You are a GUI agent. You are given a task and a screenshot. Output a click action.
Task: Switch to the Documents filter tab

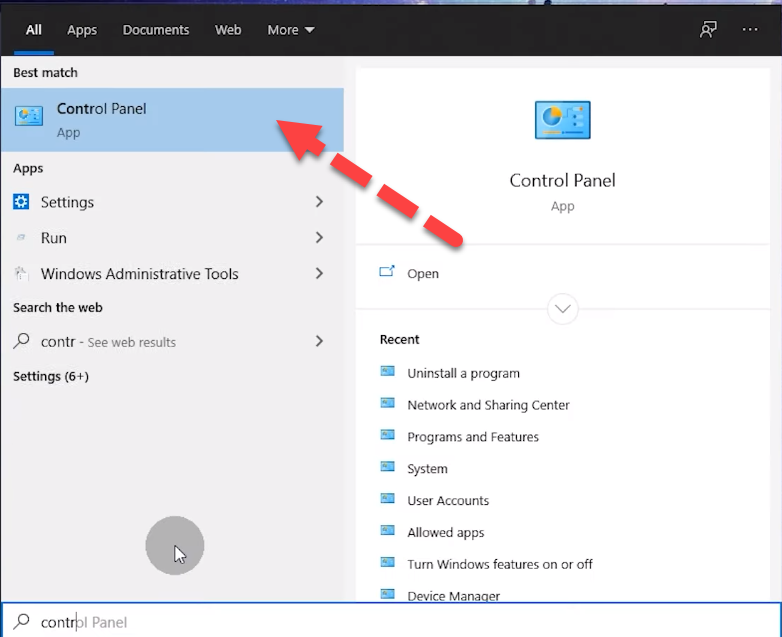(x=156, y=30)
